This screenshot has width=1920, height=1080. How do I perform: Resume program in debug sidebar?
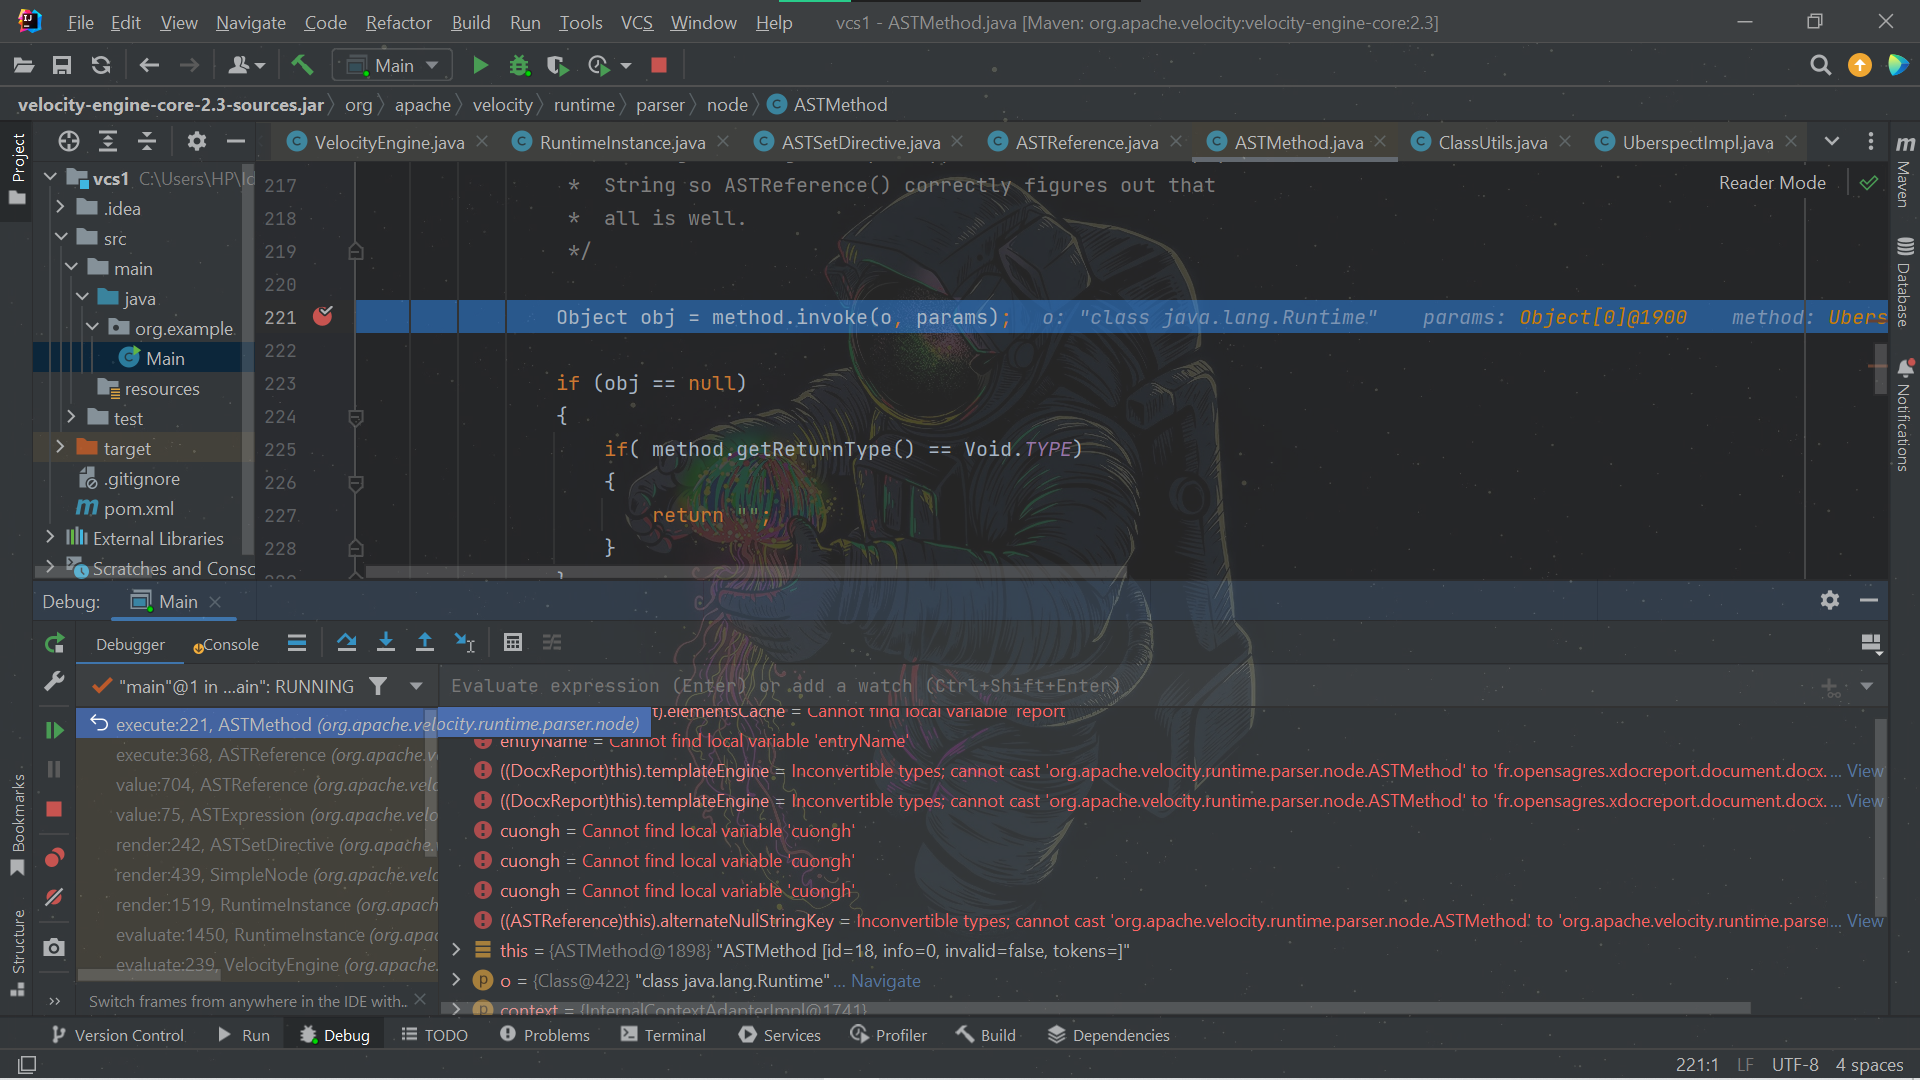click(54, 731)
